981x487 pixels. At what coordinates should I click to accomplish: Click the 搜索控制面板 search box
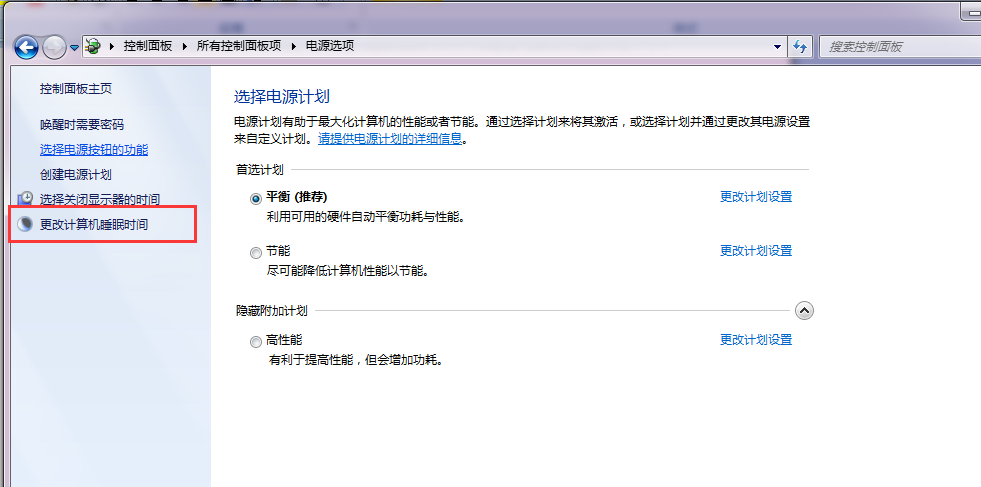900,47
